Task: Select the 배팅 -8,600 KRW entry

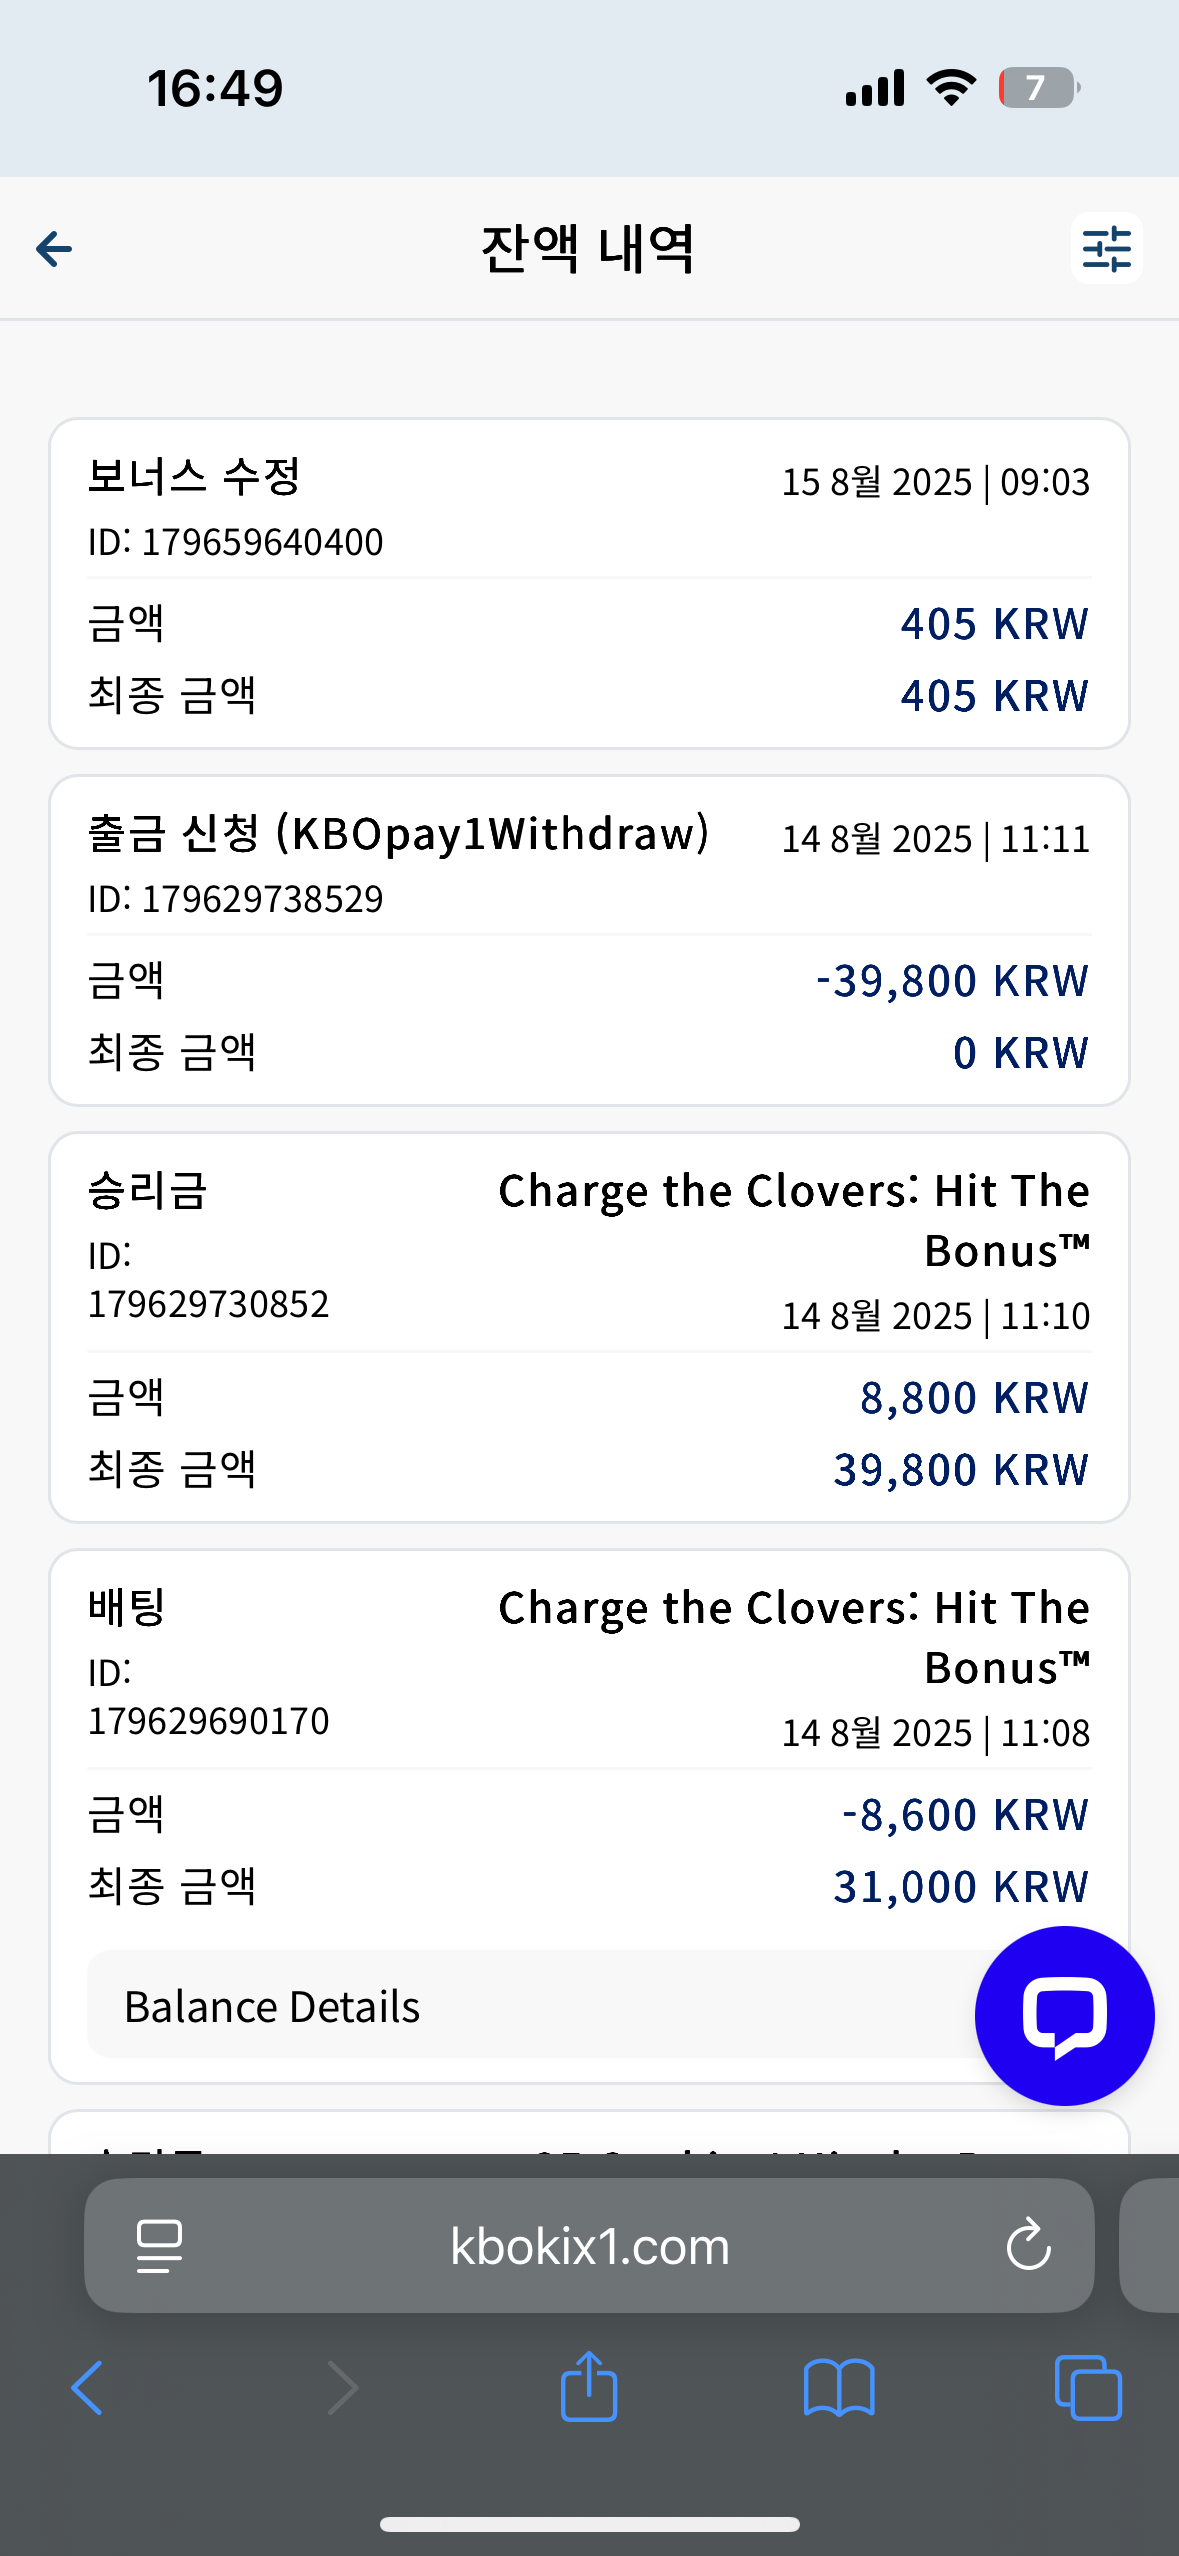Action: pyautogui.click(x=589, y=1816)
